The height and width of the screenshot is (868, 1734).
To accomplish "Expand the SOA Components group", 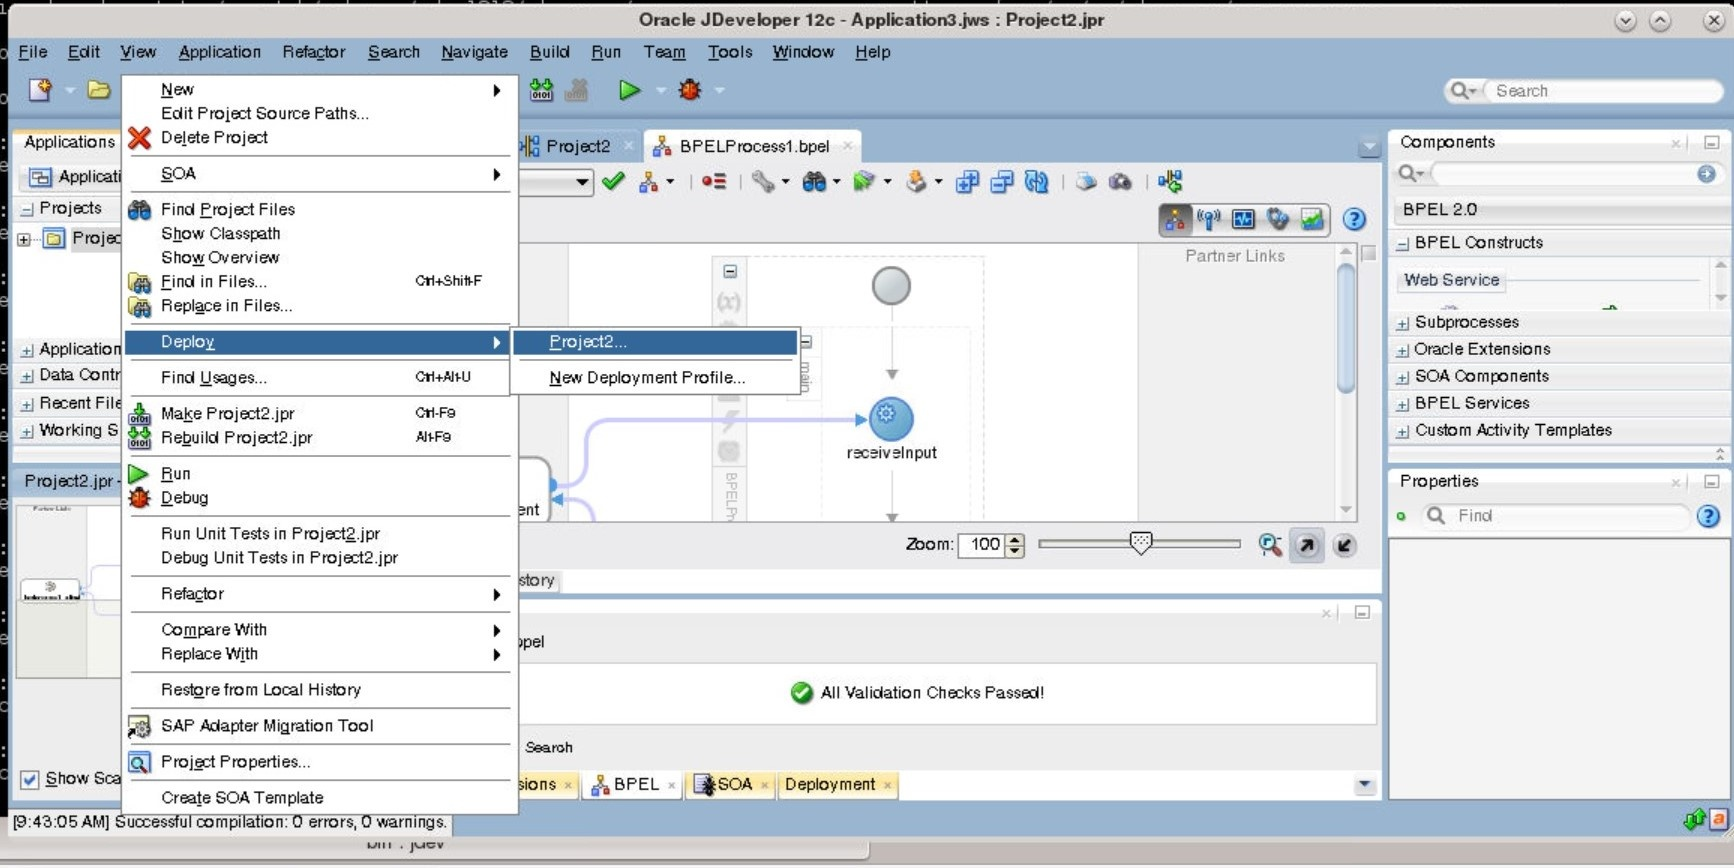I will [1403, 377].
